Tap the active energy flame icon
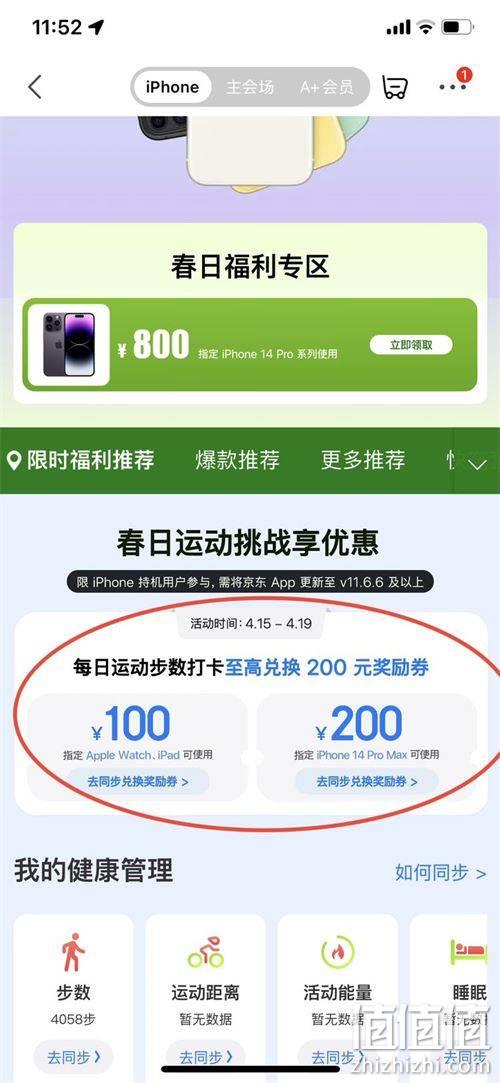The width and height of the screenshot is (500, 1083). (337, 952)
